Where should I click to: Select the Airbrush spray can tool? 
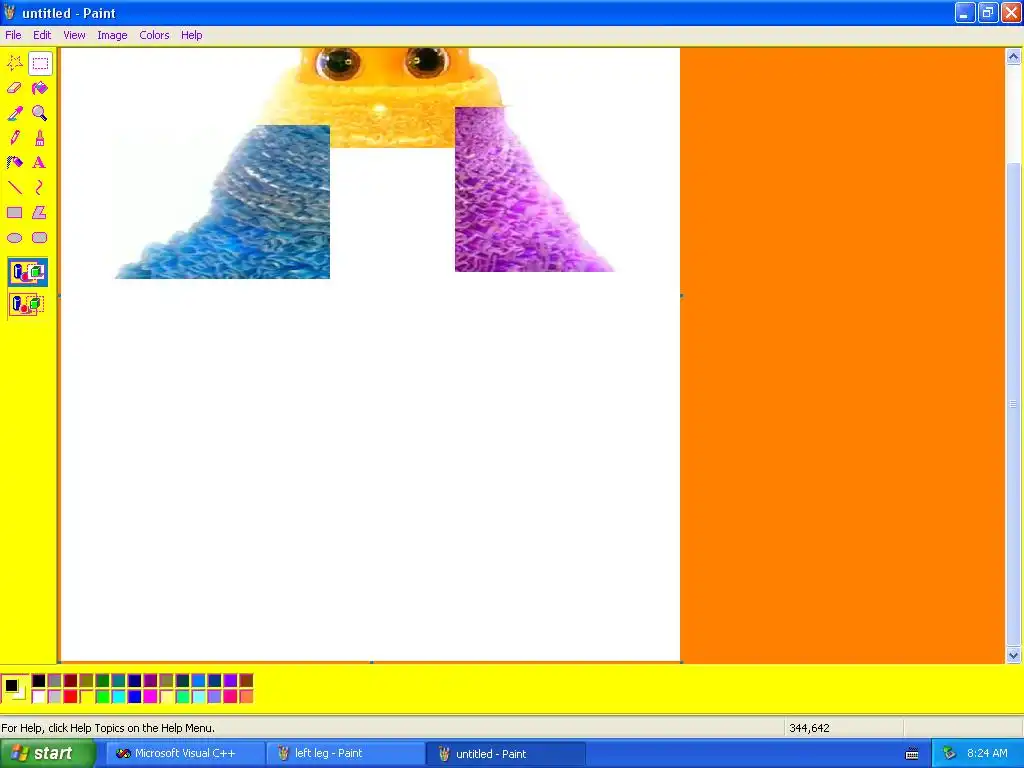pos(14,163)
